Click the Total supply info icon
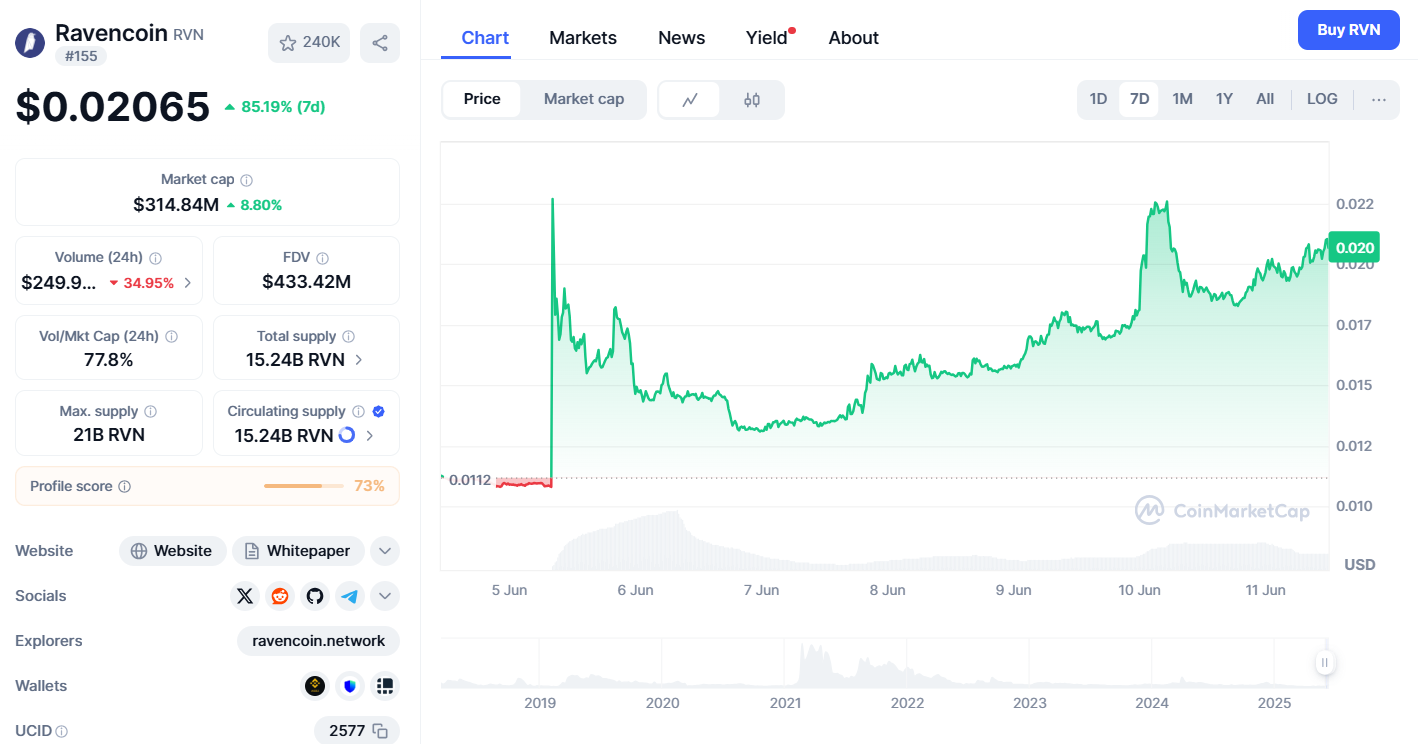This screenshot has width=1418, height=744. click(x=348, y=337)
